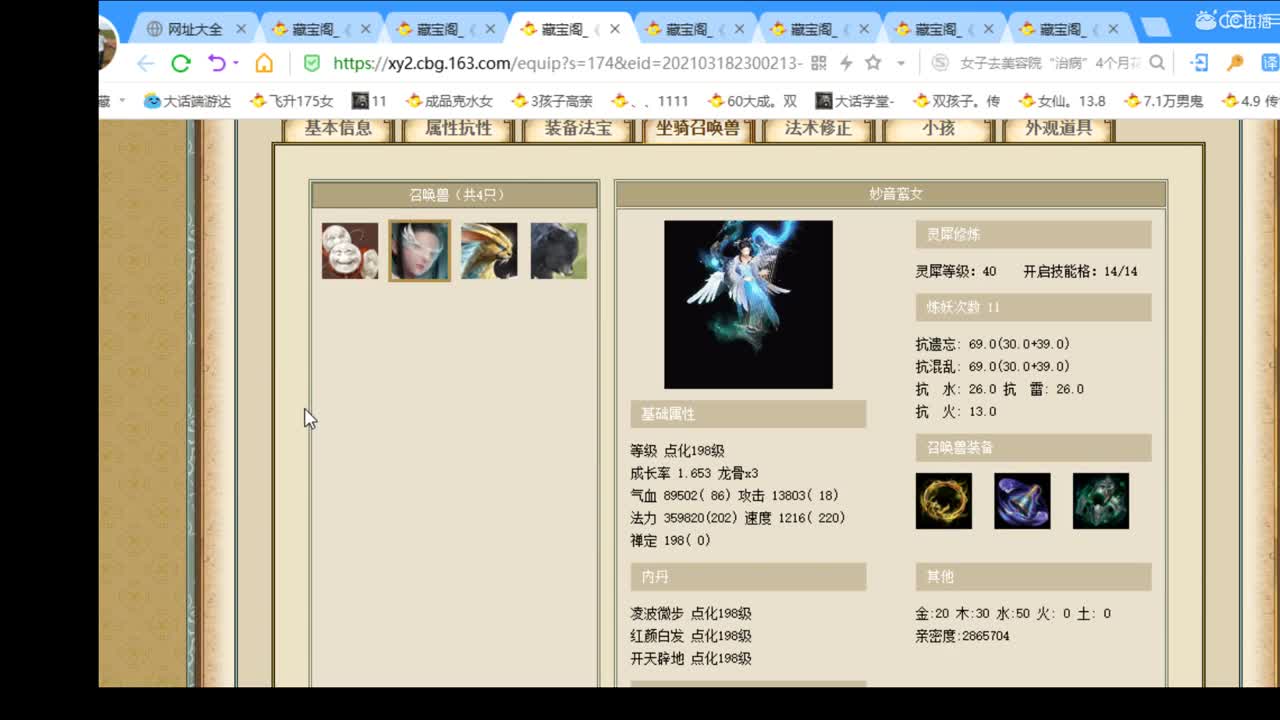Click the 成长率 1.653 龙骨x3 line

[694, 473]
